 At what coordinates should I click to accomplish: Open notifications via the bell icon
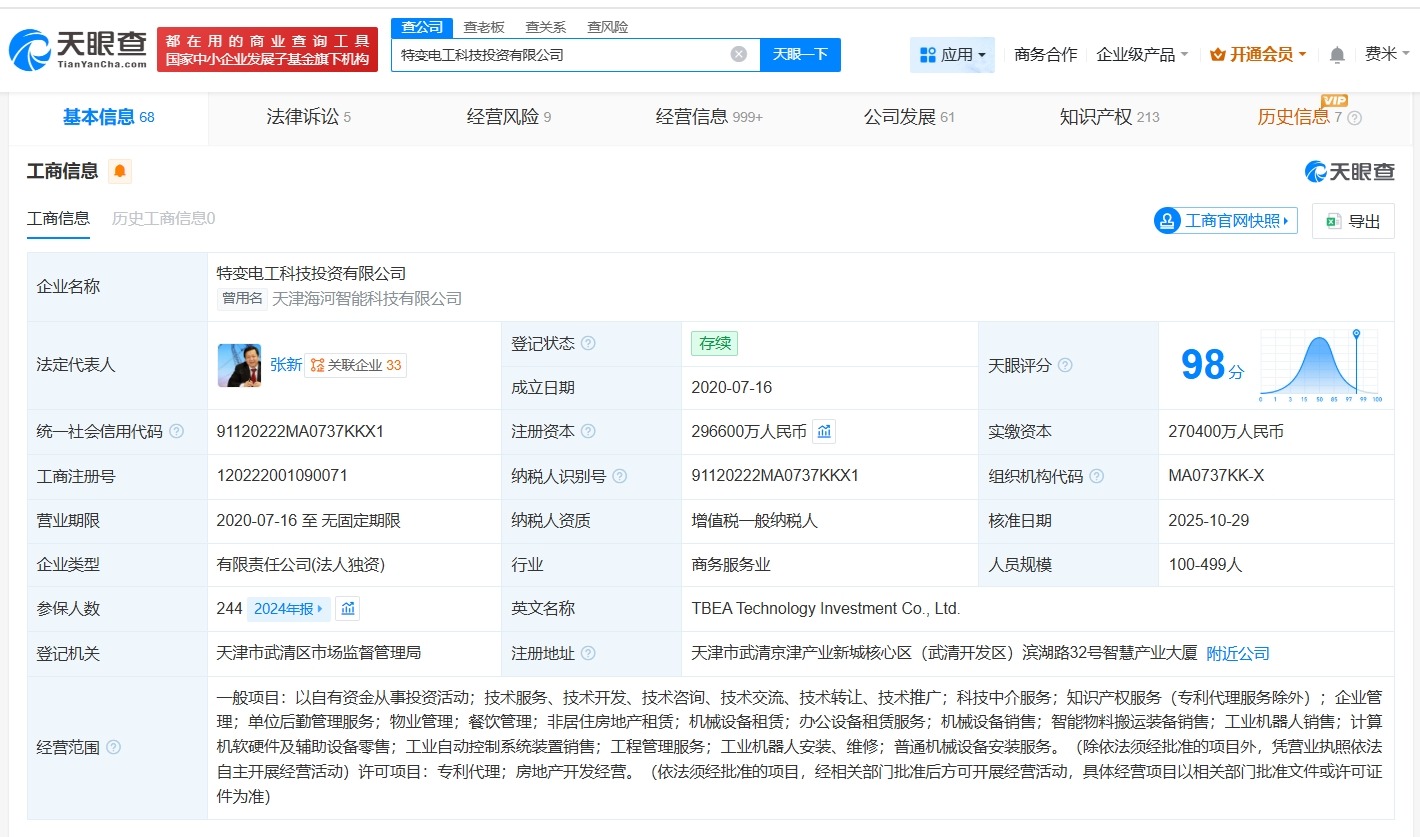click(1337, 55)
